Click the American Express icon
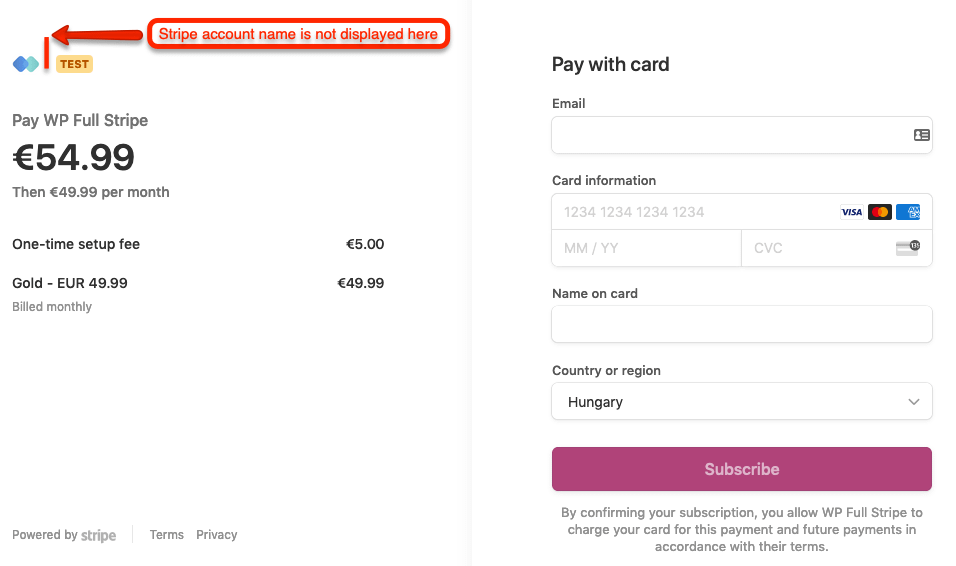 click(908, 212)
